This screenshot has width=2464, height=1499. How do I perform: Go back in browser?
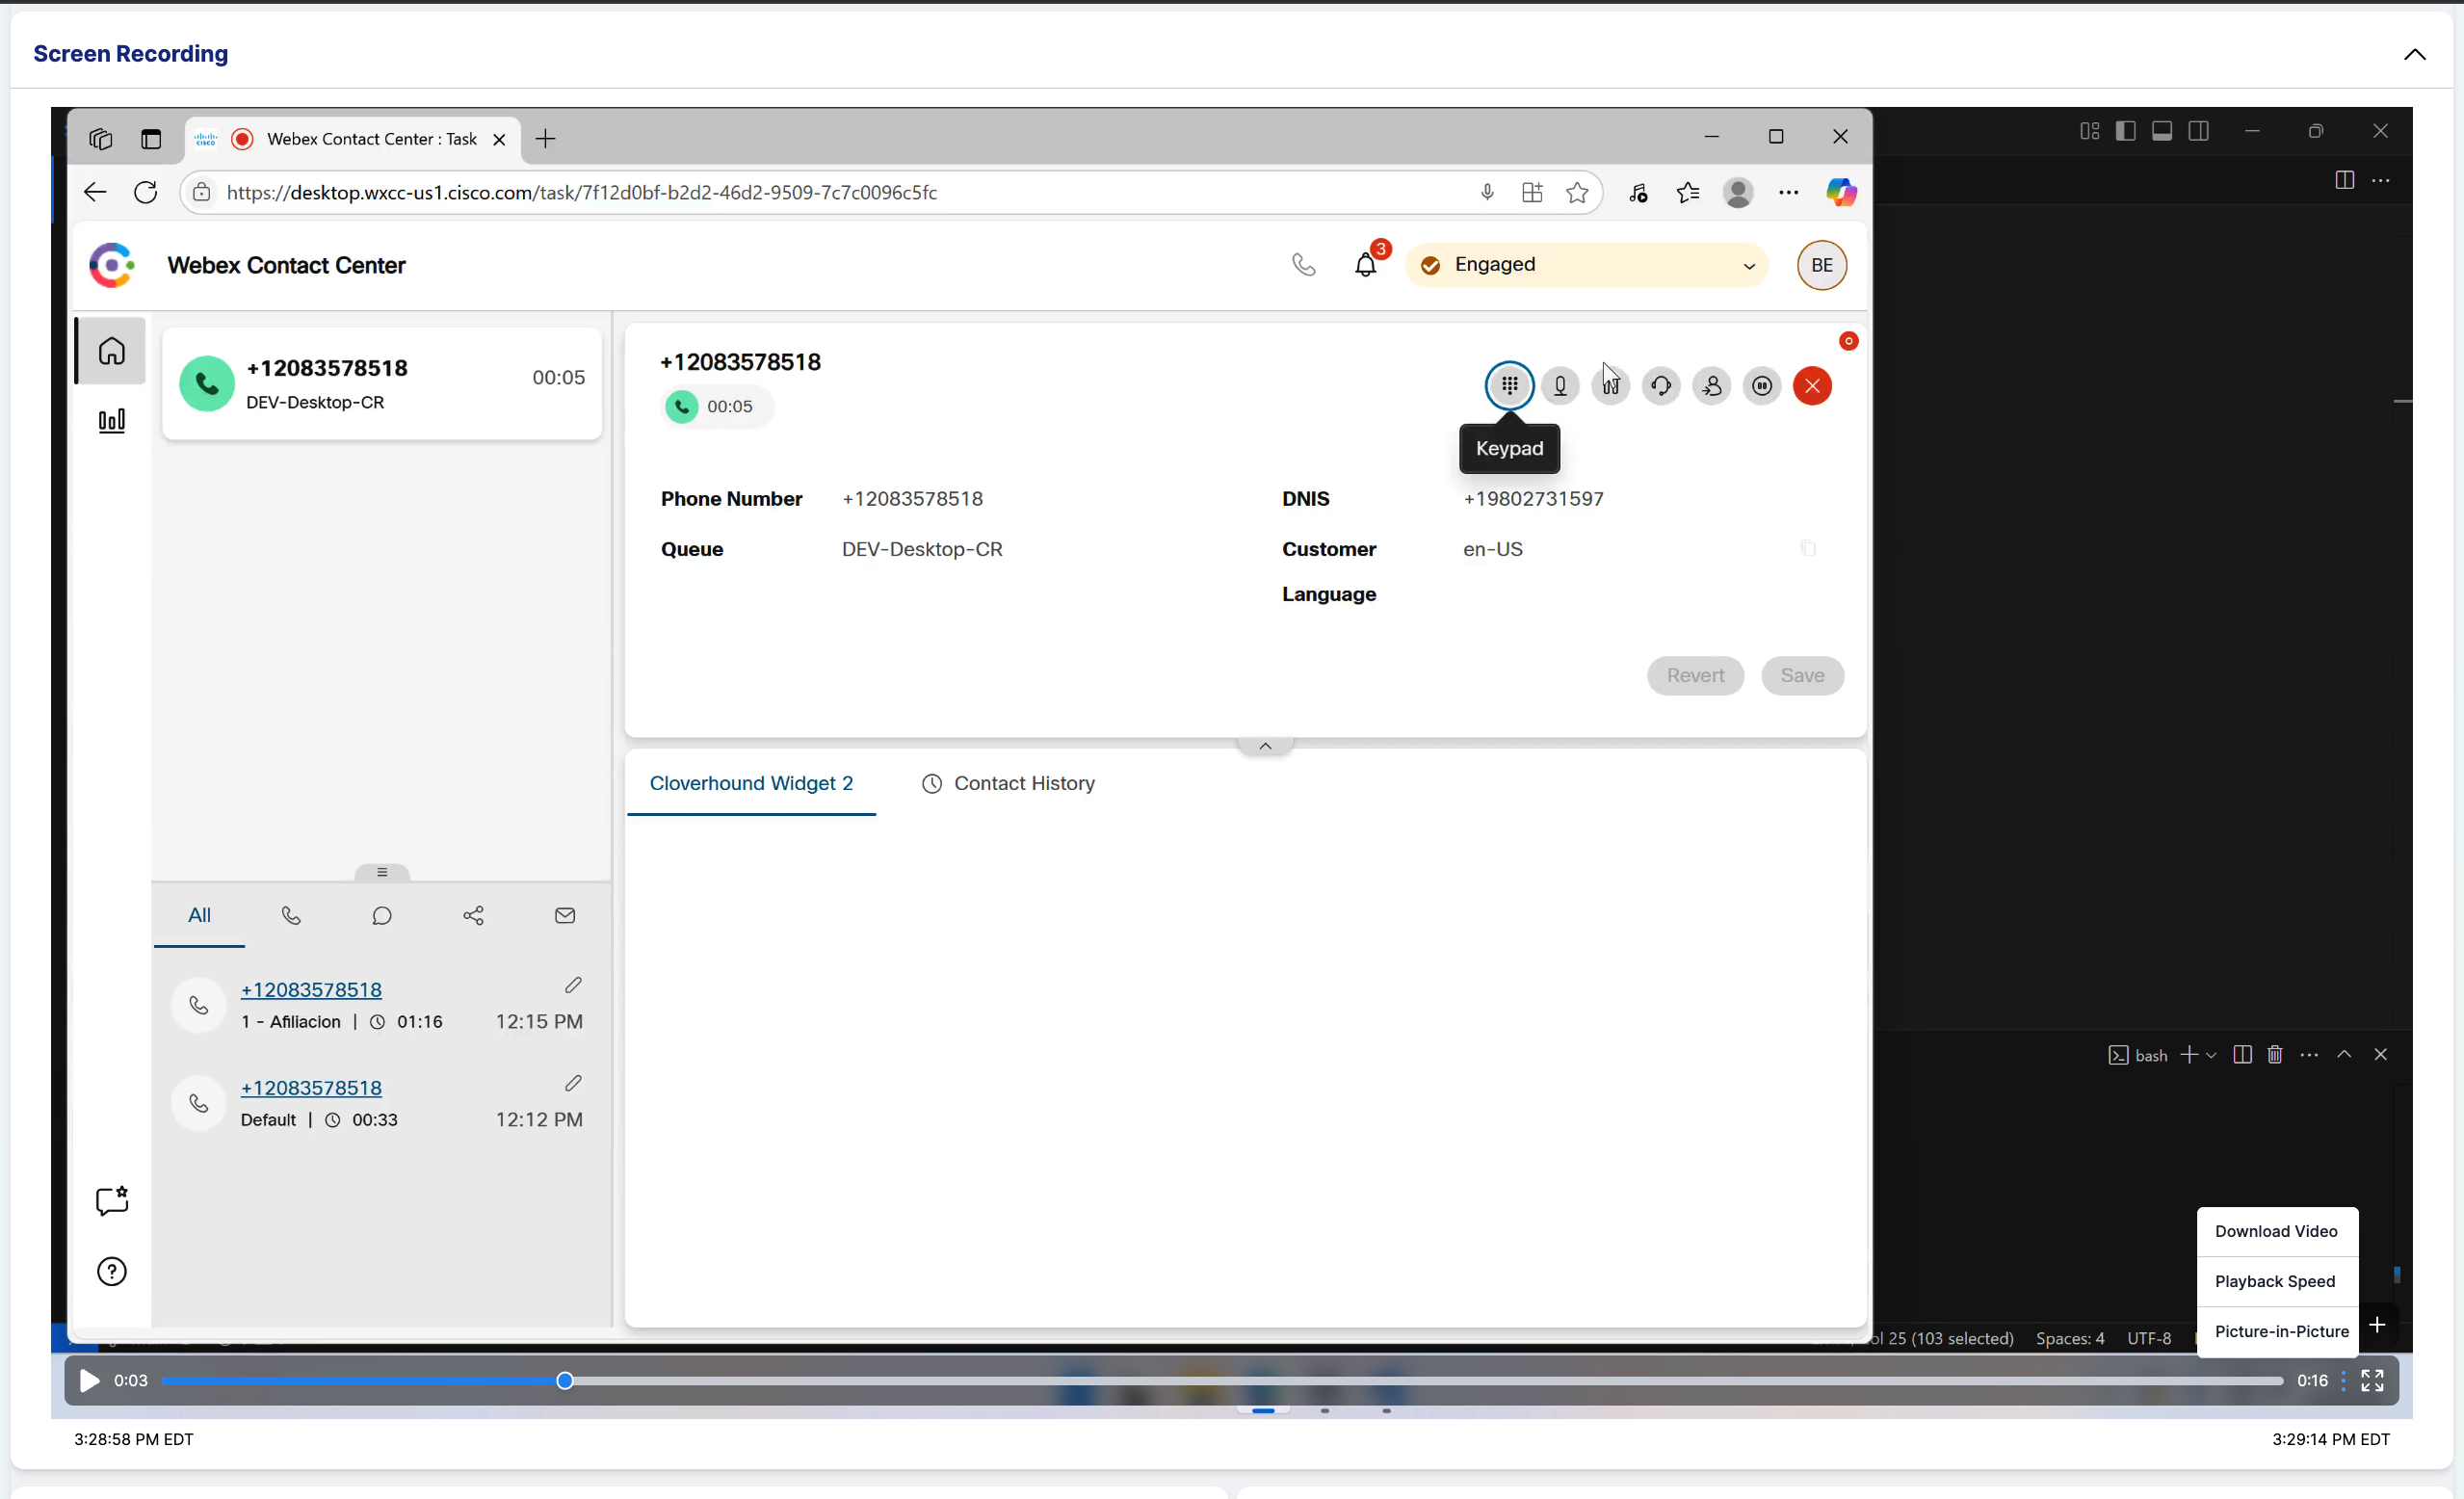pos(95,192)
